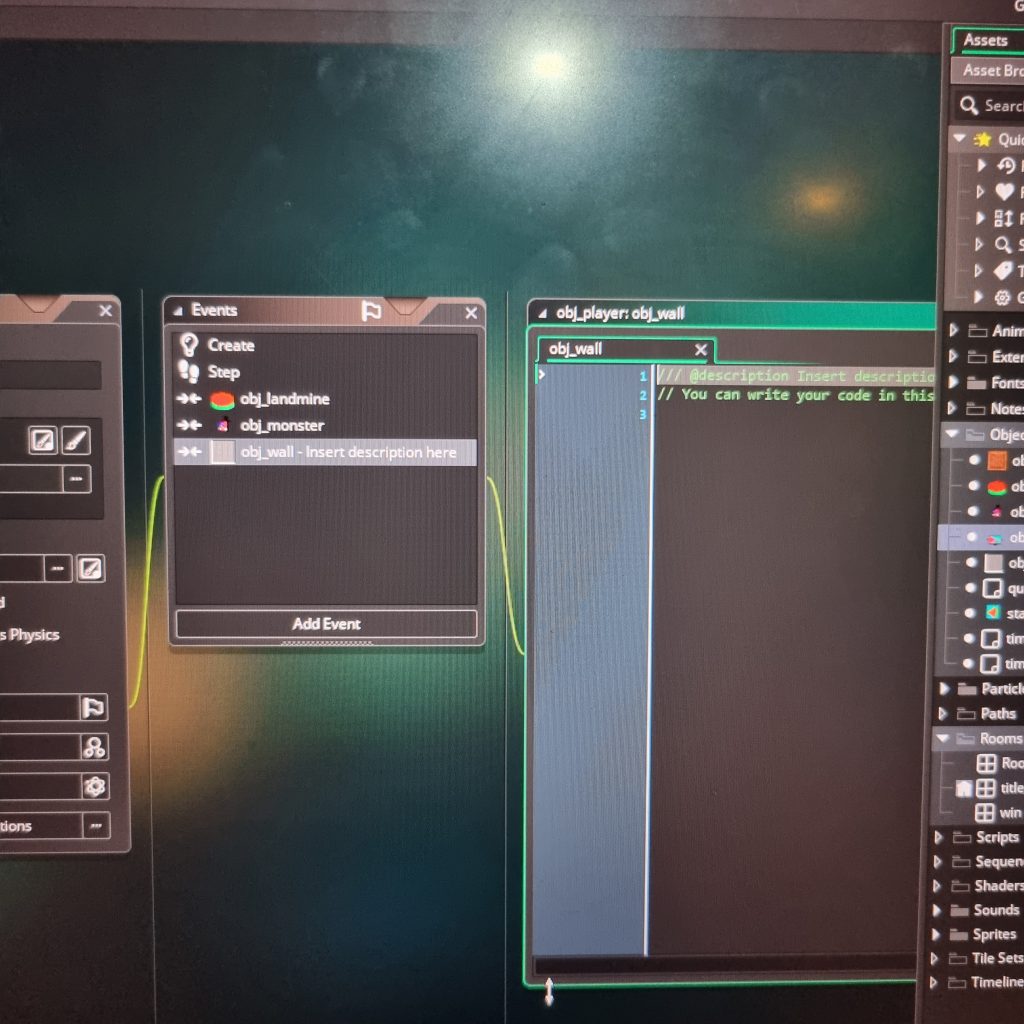Expand the Scripts folder
Viewport: 1024px width, 1024px height.
point(938,837)
